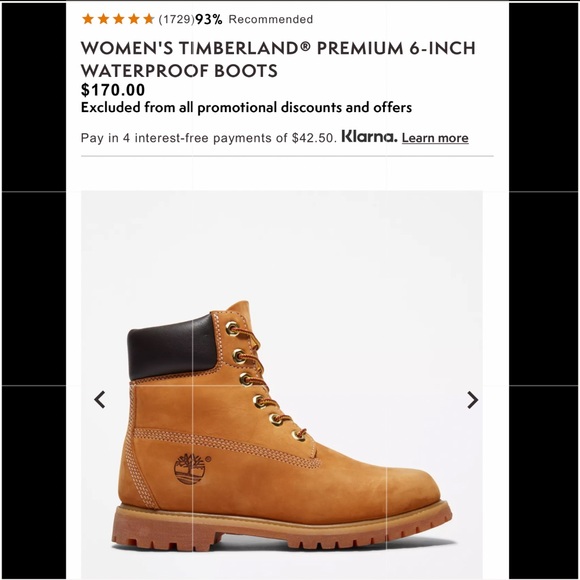Show next product image with right chevron
580x580 pixels.
(x=472, y=400)
